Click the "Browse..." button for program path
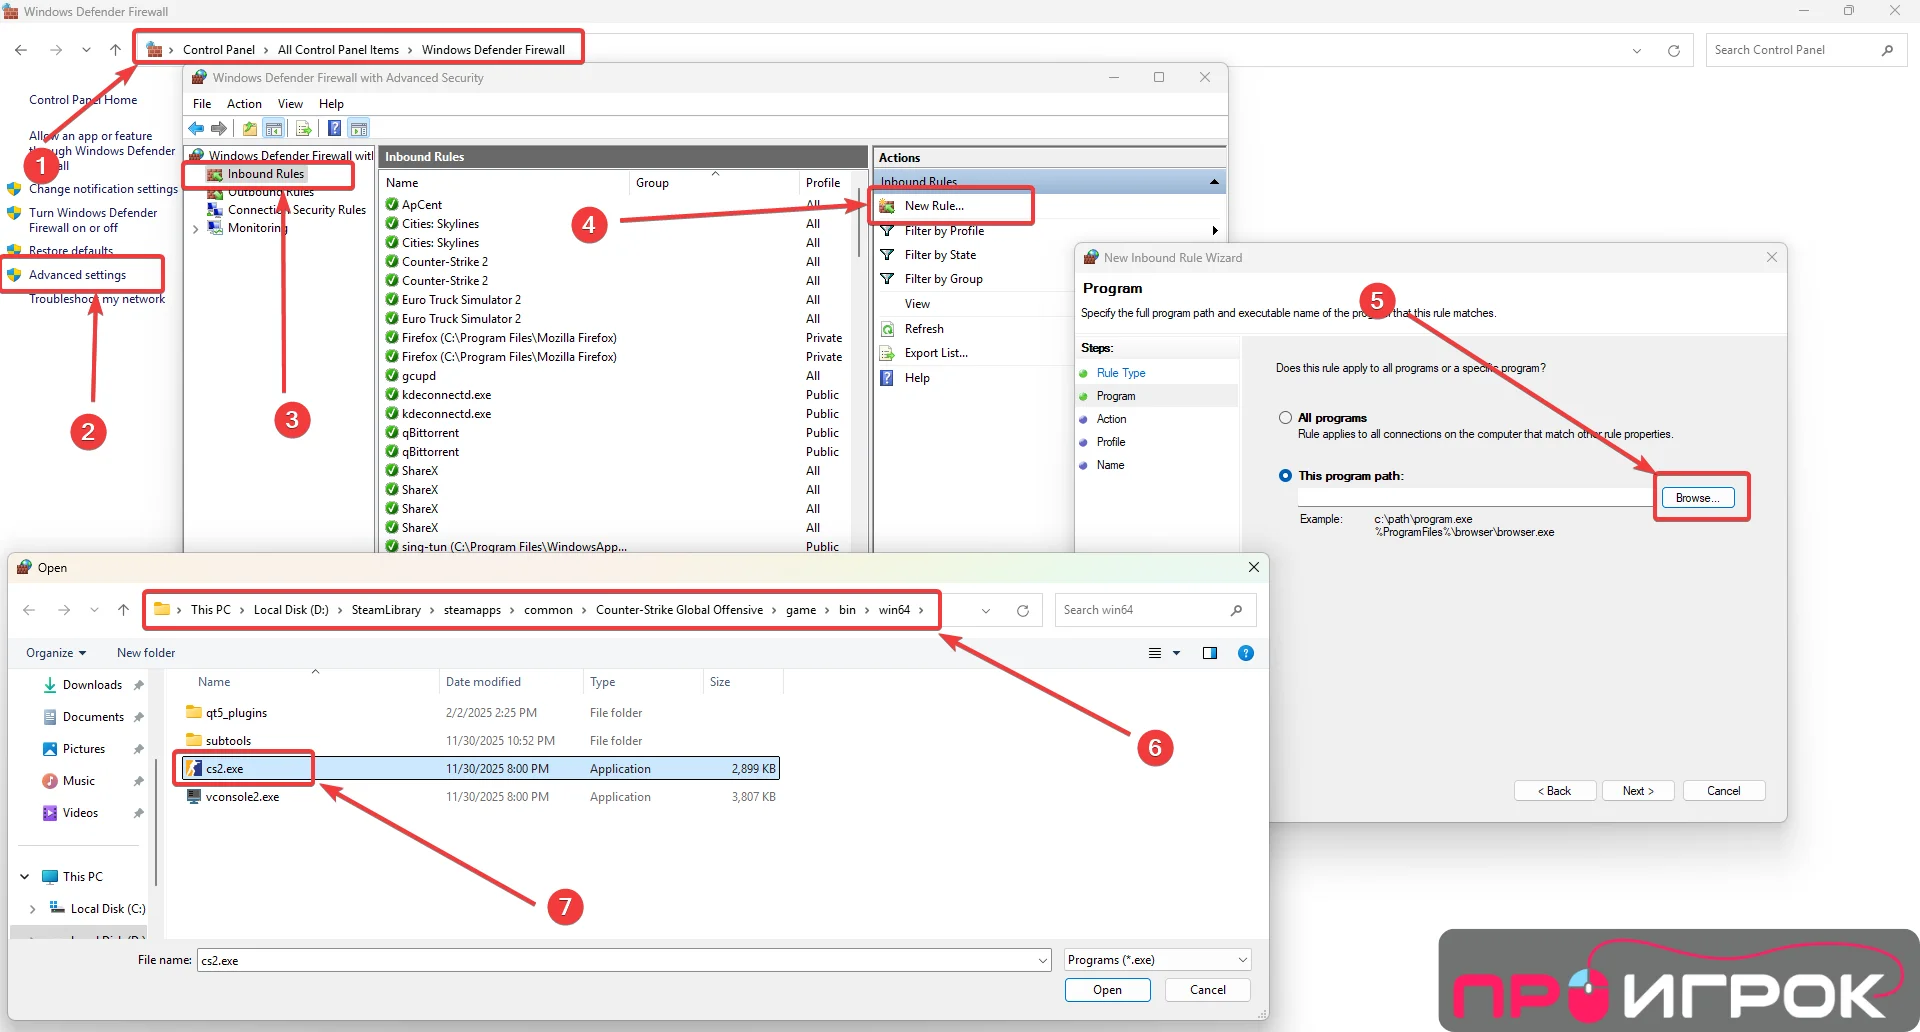 tap(1699, 497)
